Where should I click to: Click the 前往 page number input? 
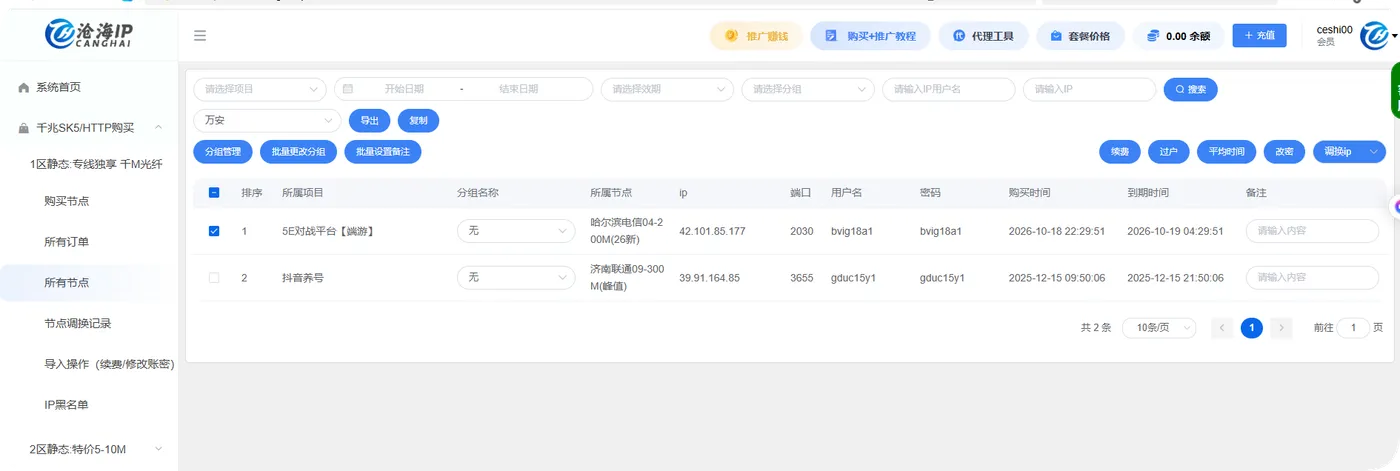(1353, 328)
